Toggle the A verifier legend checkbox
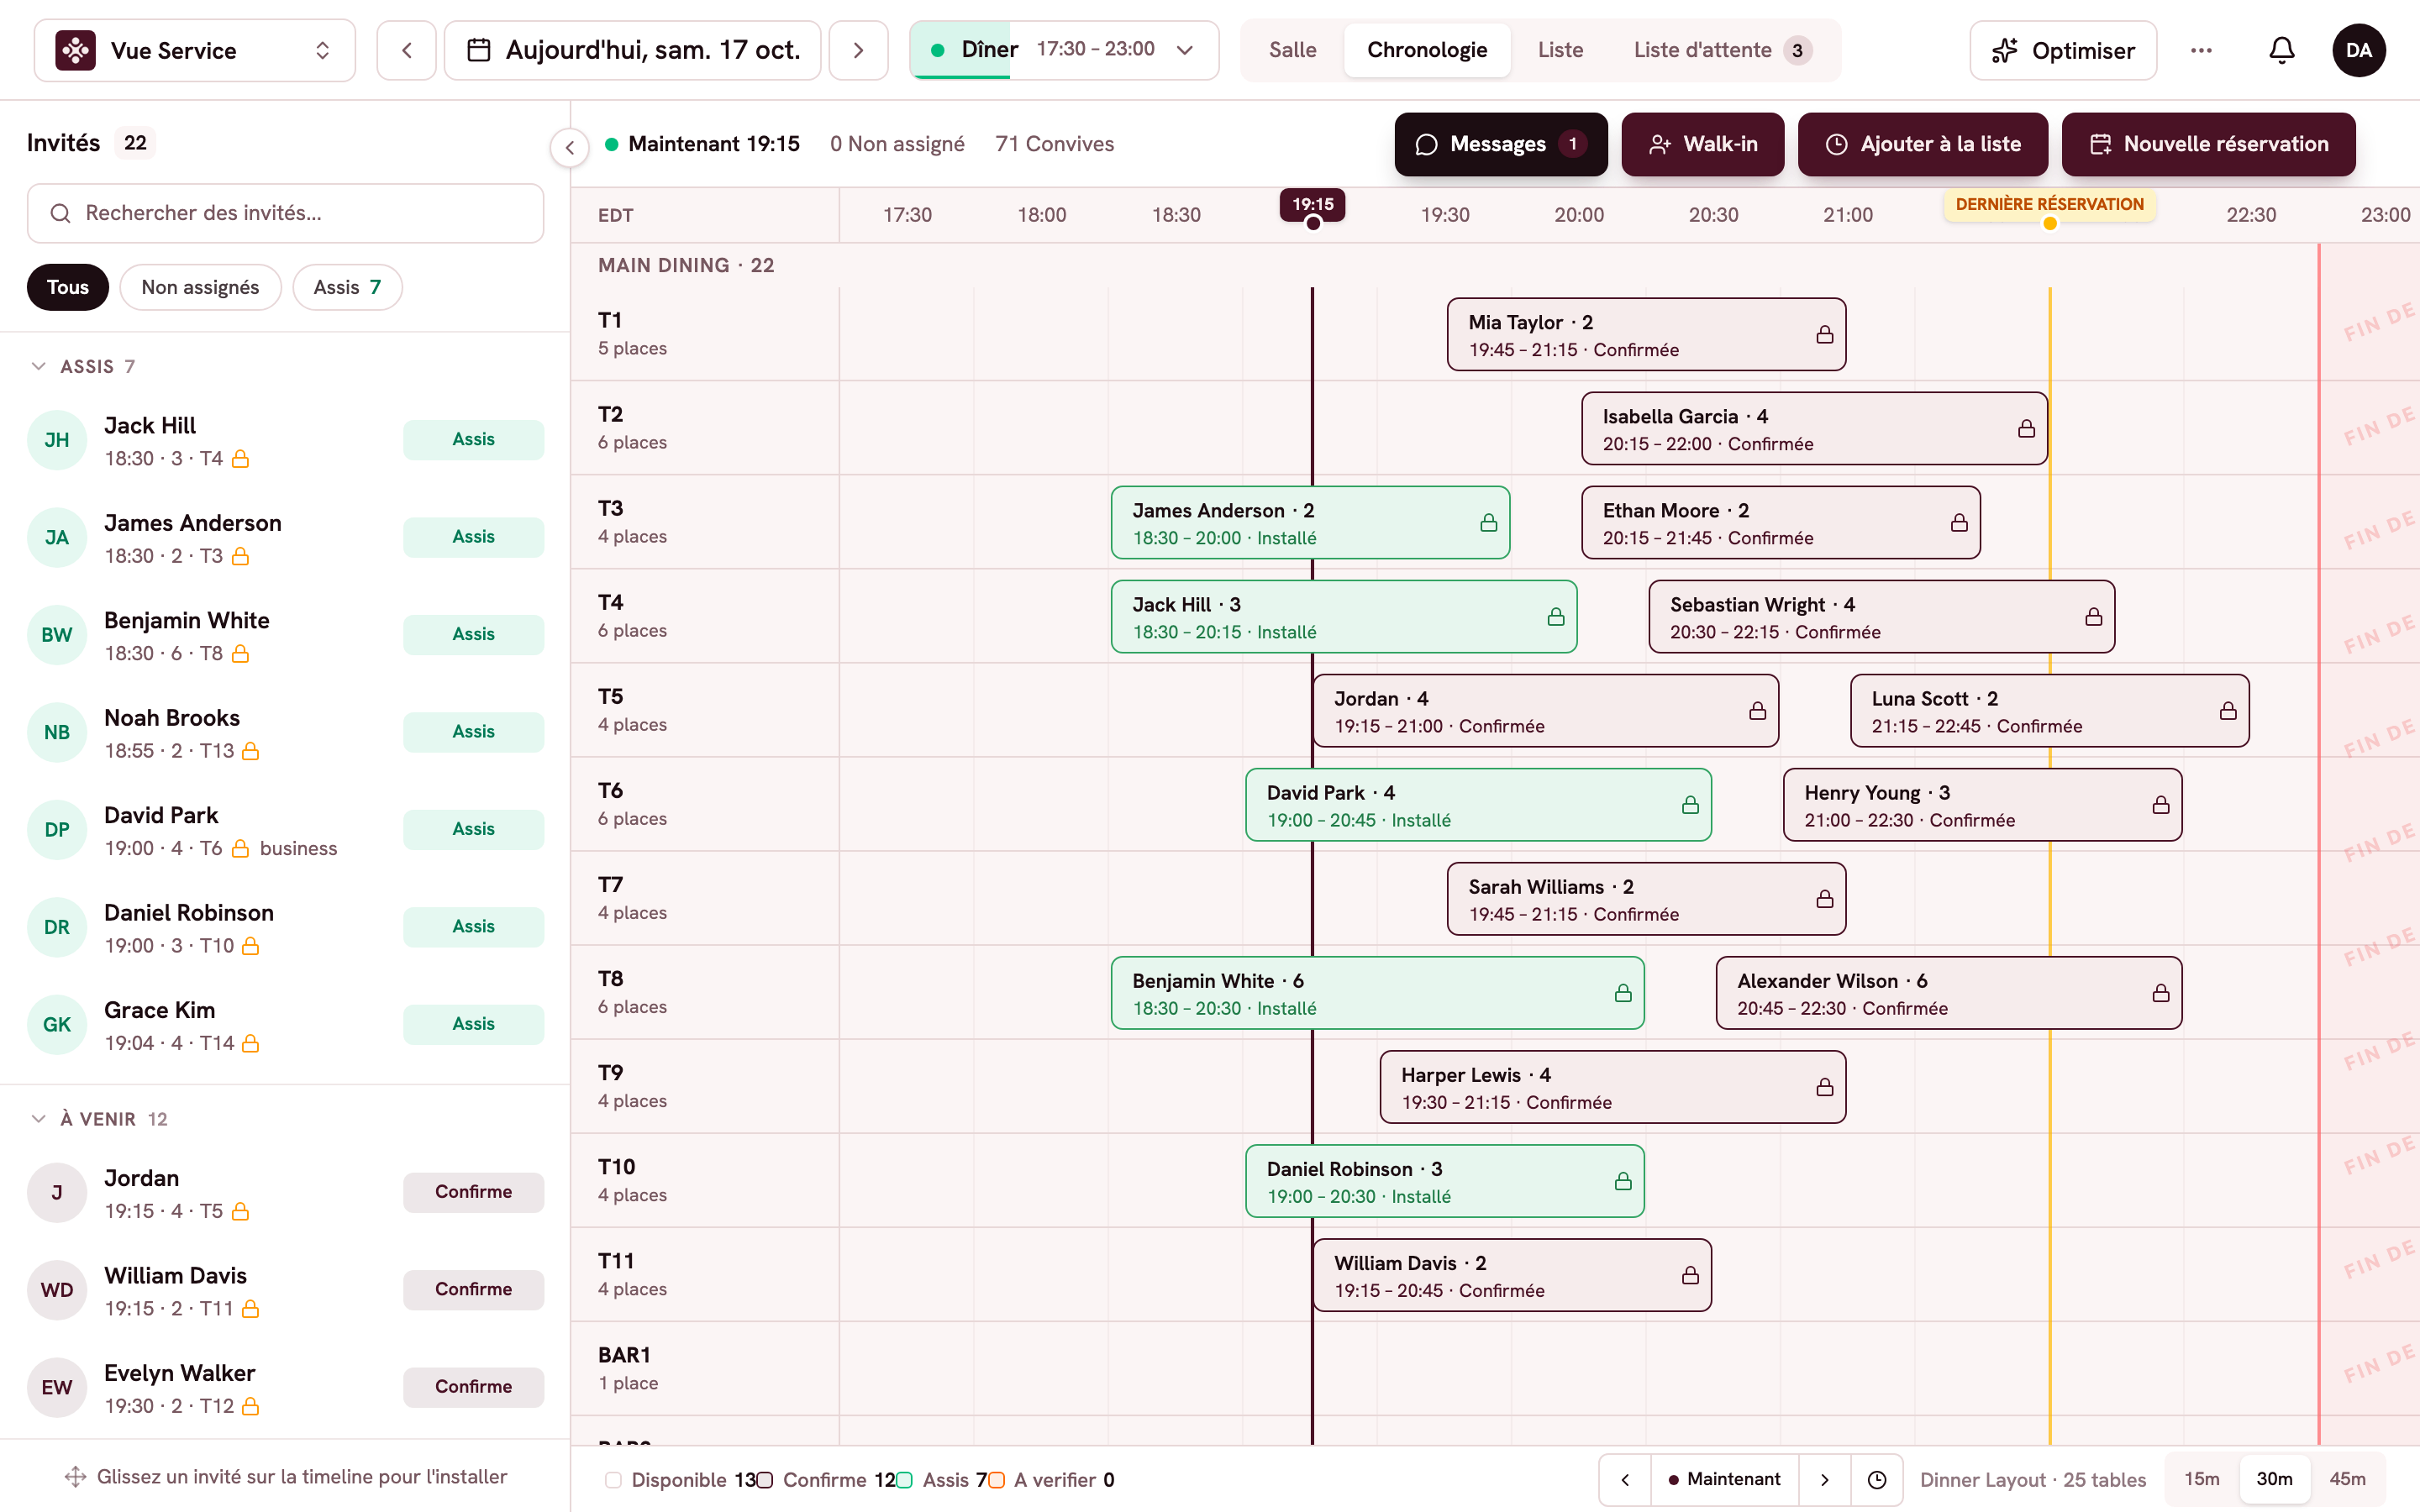 tap(996, 1480)
